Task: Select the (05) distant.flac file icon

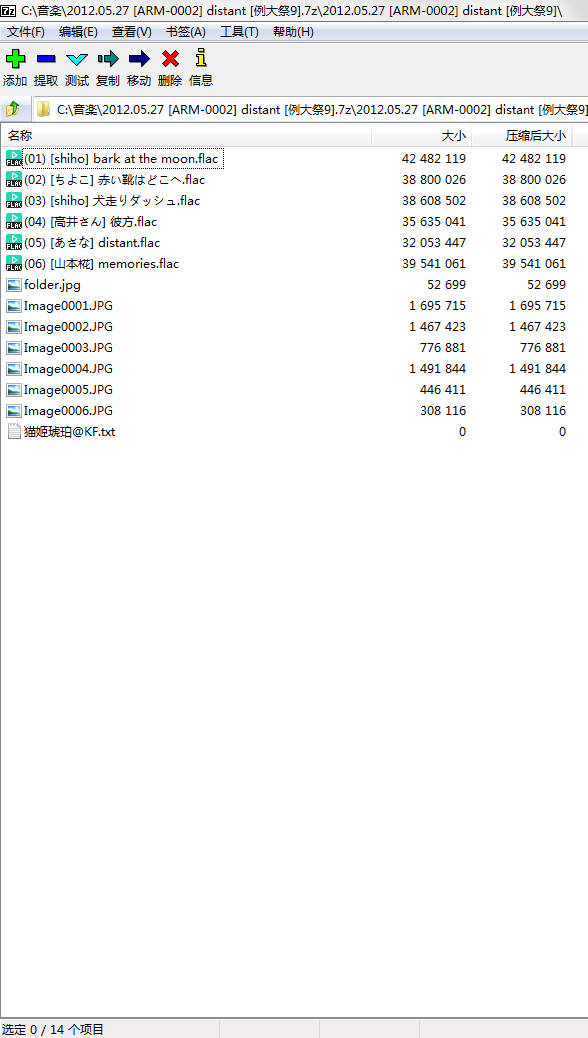Action: point(14,242)
